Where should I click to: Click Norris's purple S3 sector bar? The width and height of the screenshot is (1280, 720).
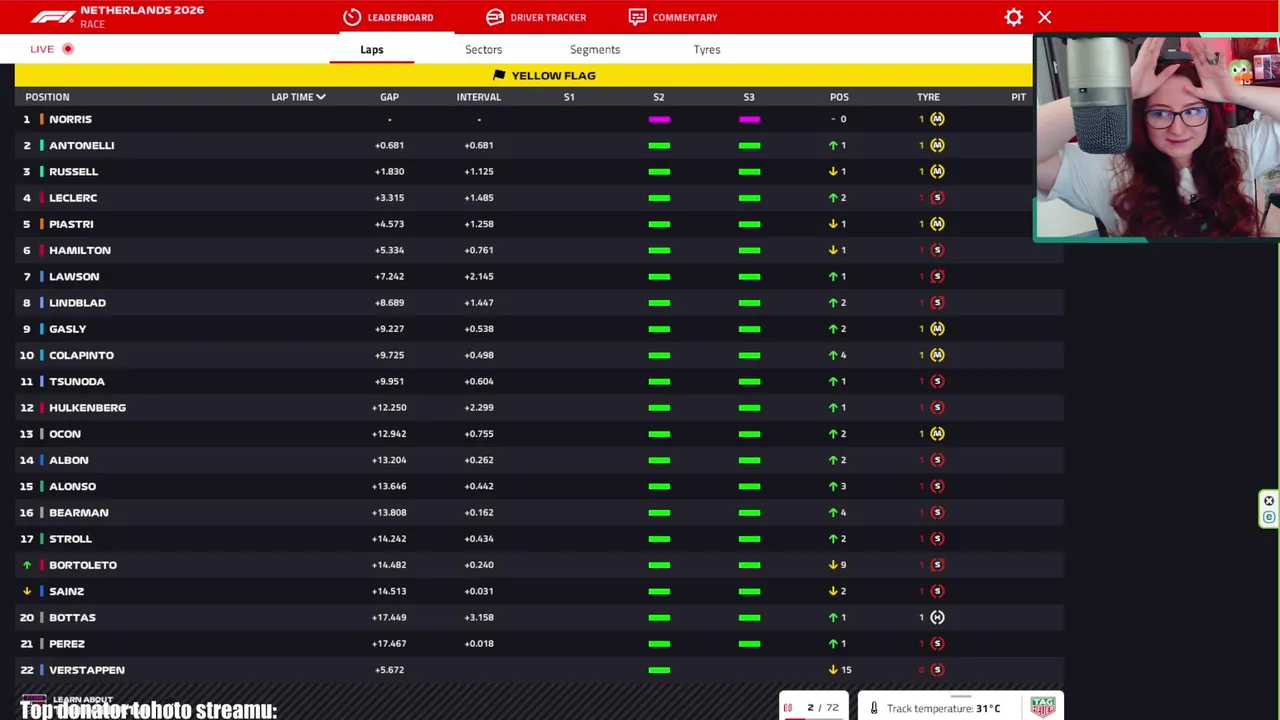tap(749, 119)
